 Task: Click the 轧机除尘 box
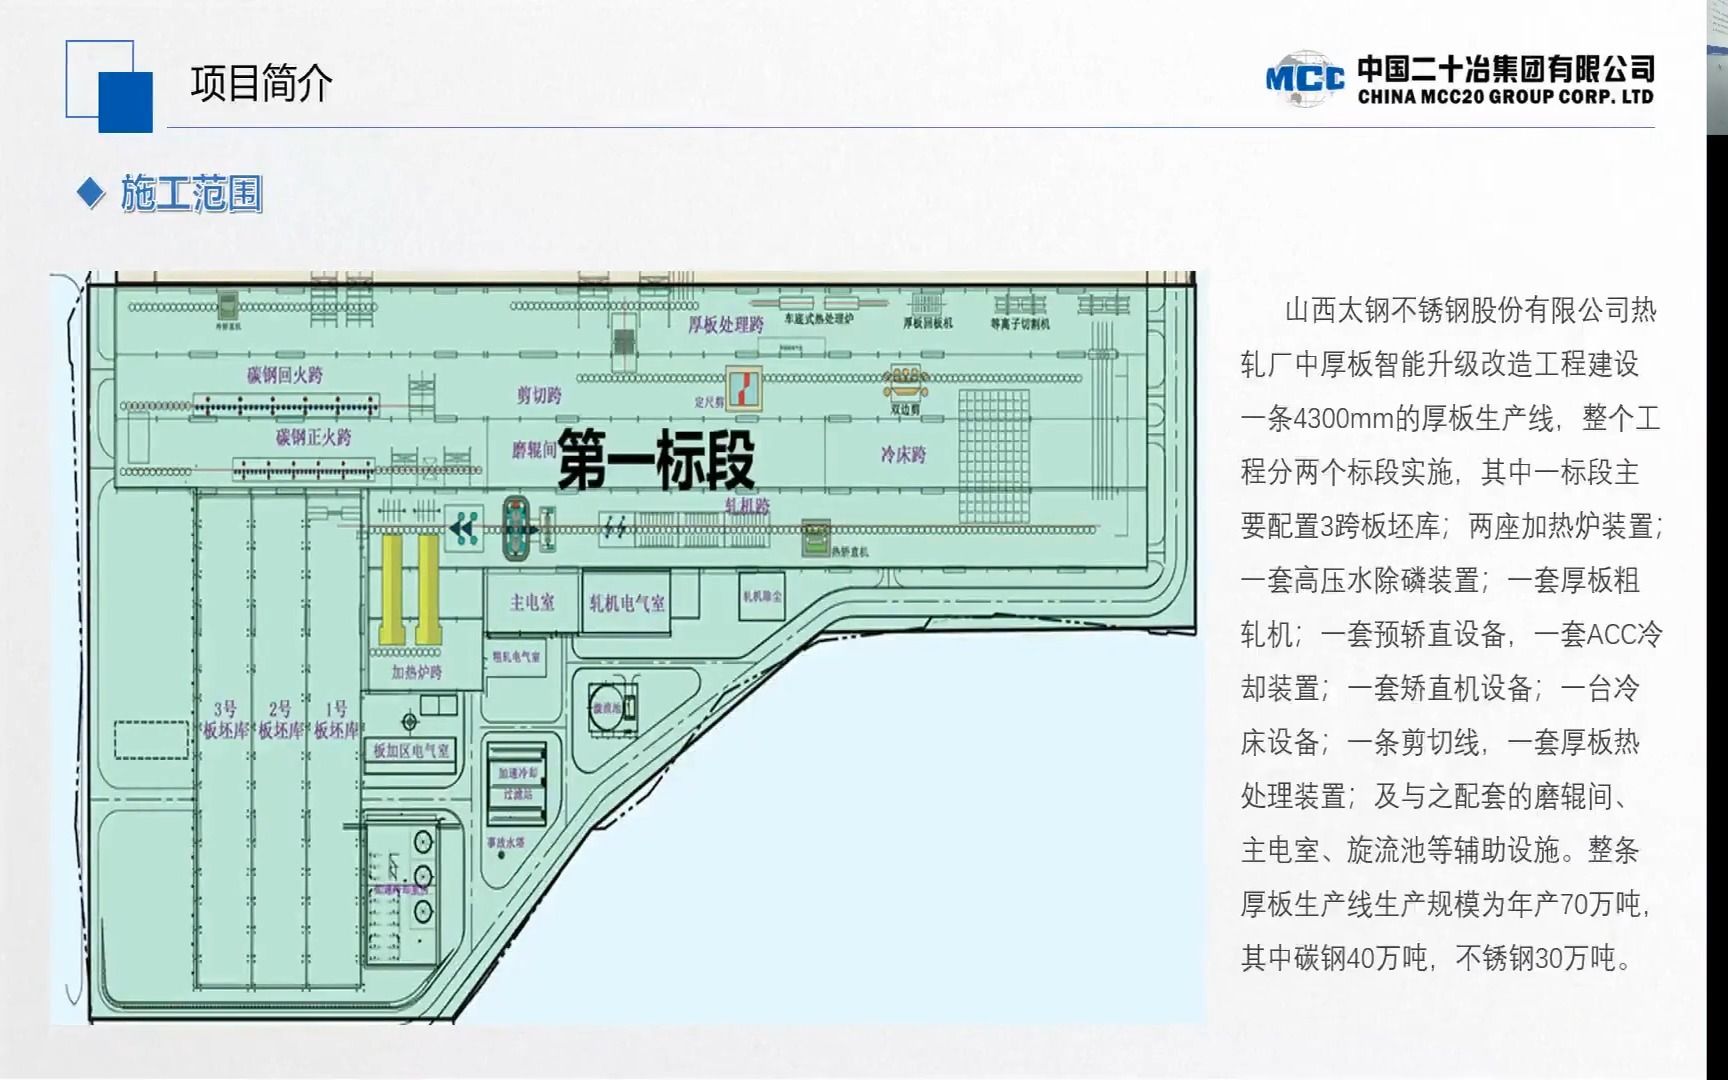click(x=762, y=596)
